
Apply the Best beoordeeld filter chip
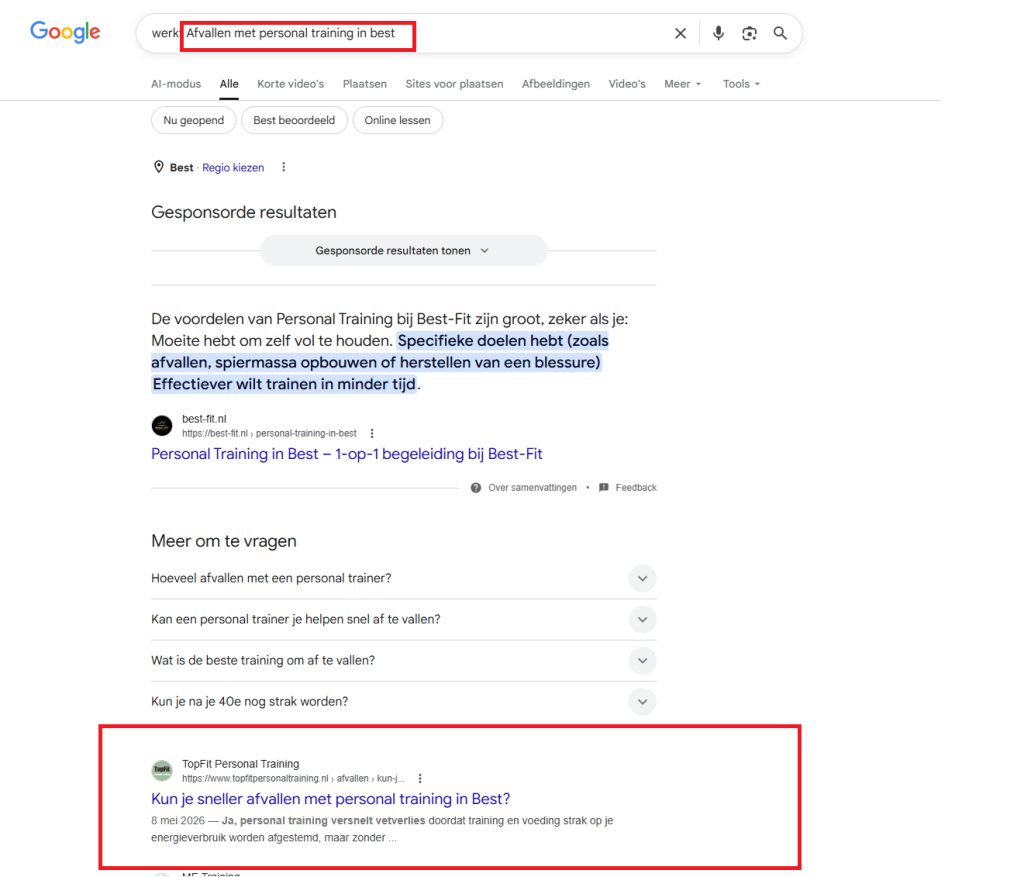pyautogui.click(x=294, y=120)
